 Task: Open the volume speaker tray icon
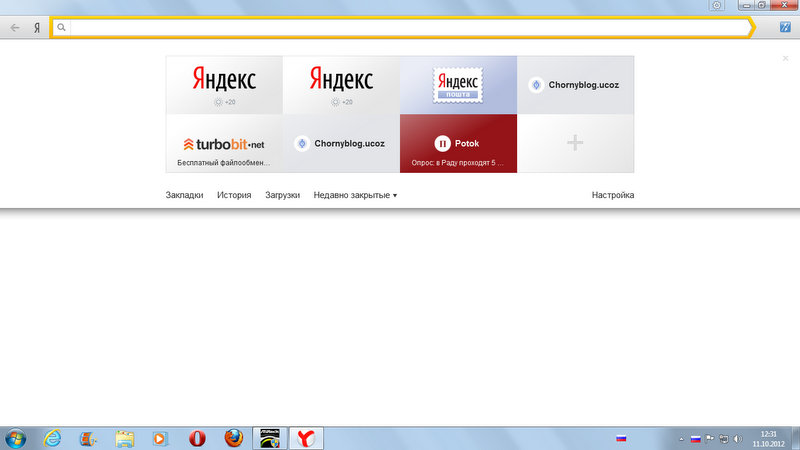[738, 438]
